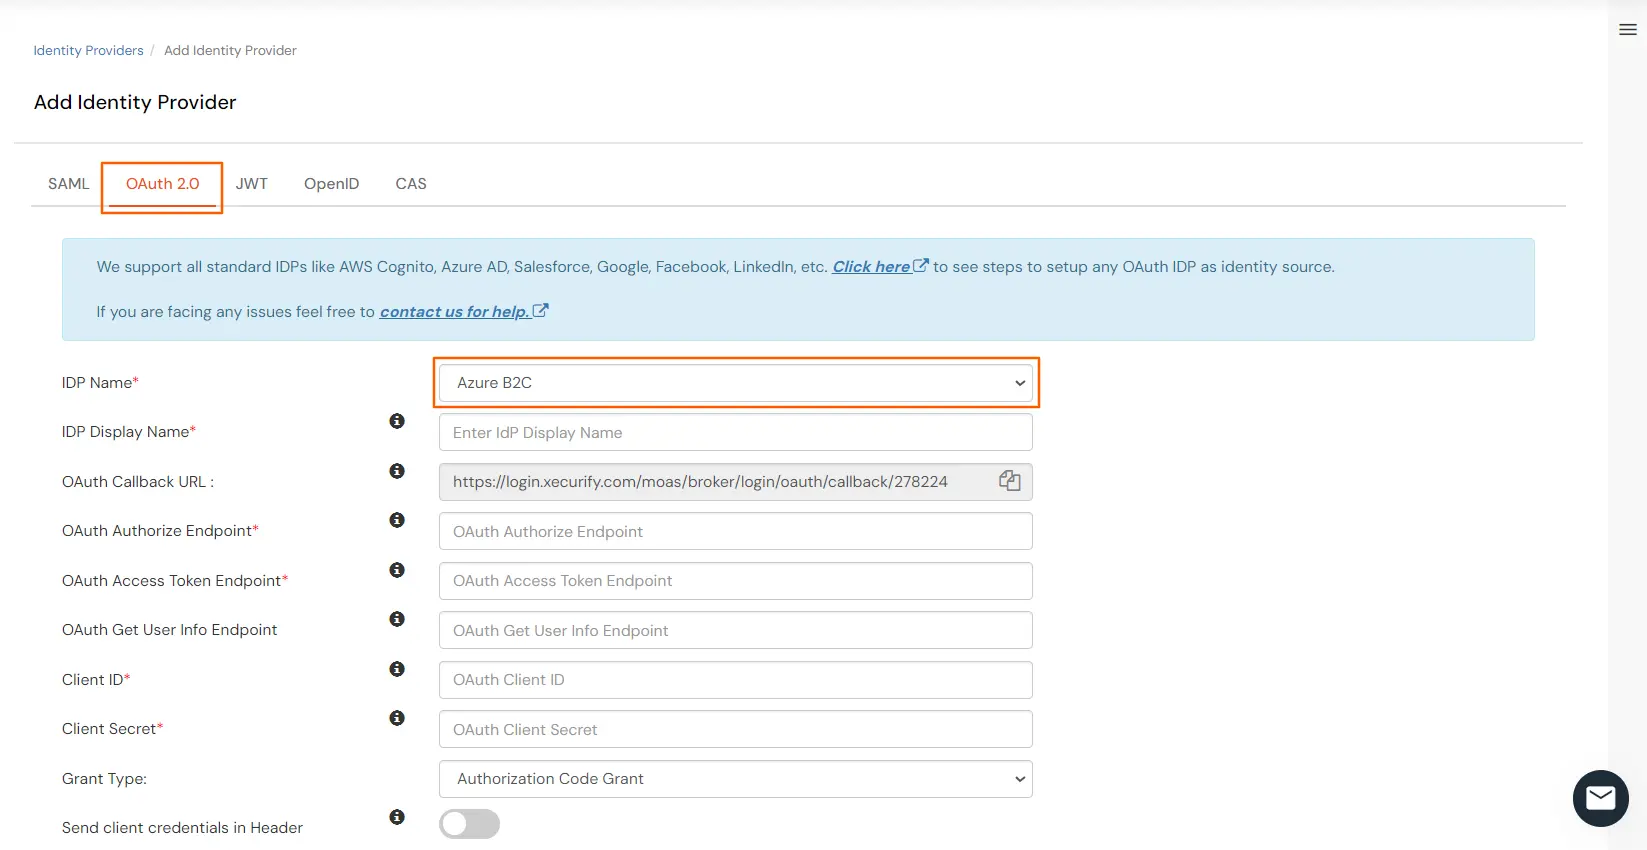Switch to the JWT tab
This screenshot has width=1647, height=850.
(x=252, y=184)
